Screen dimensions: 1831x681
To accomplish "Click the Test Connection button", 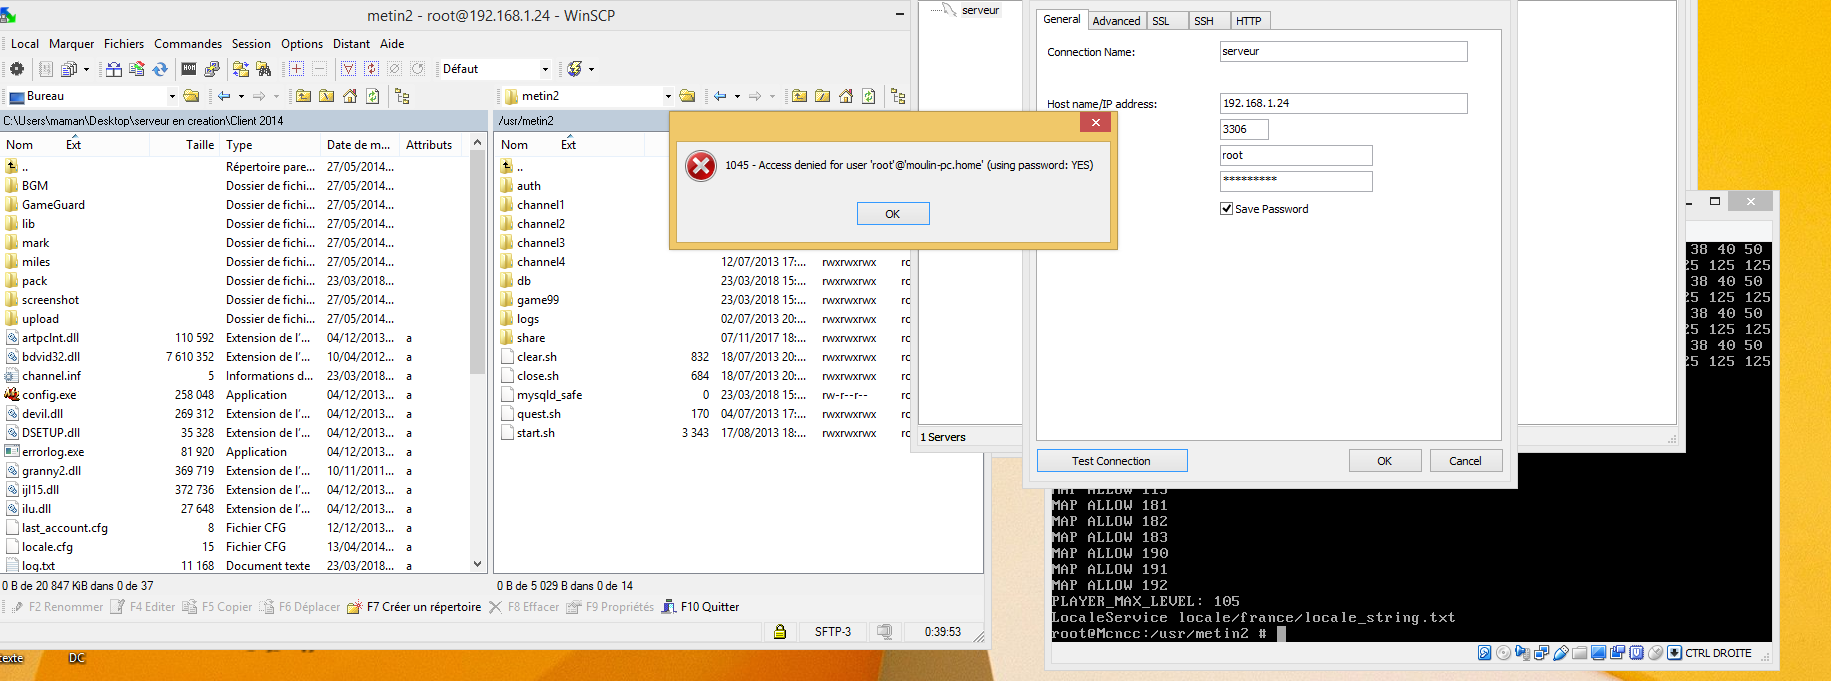I will click(x=1112, y=461).
